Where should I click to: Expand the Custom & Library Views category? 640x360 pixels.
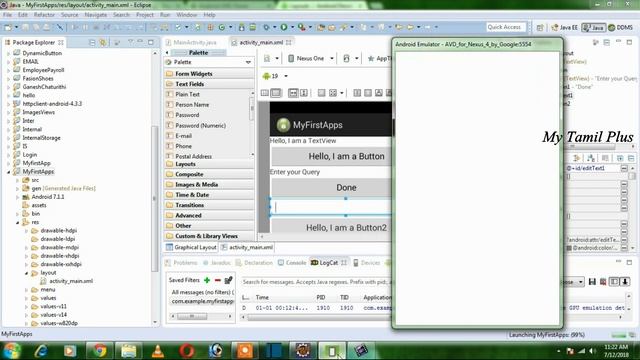coord(209,236)
